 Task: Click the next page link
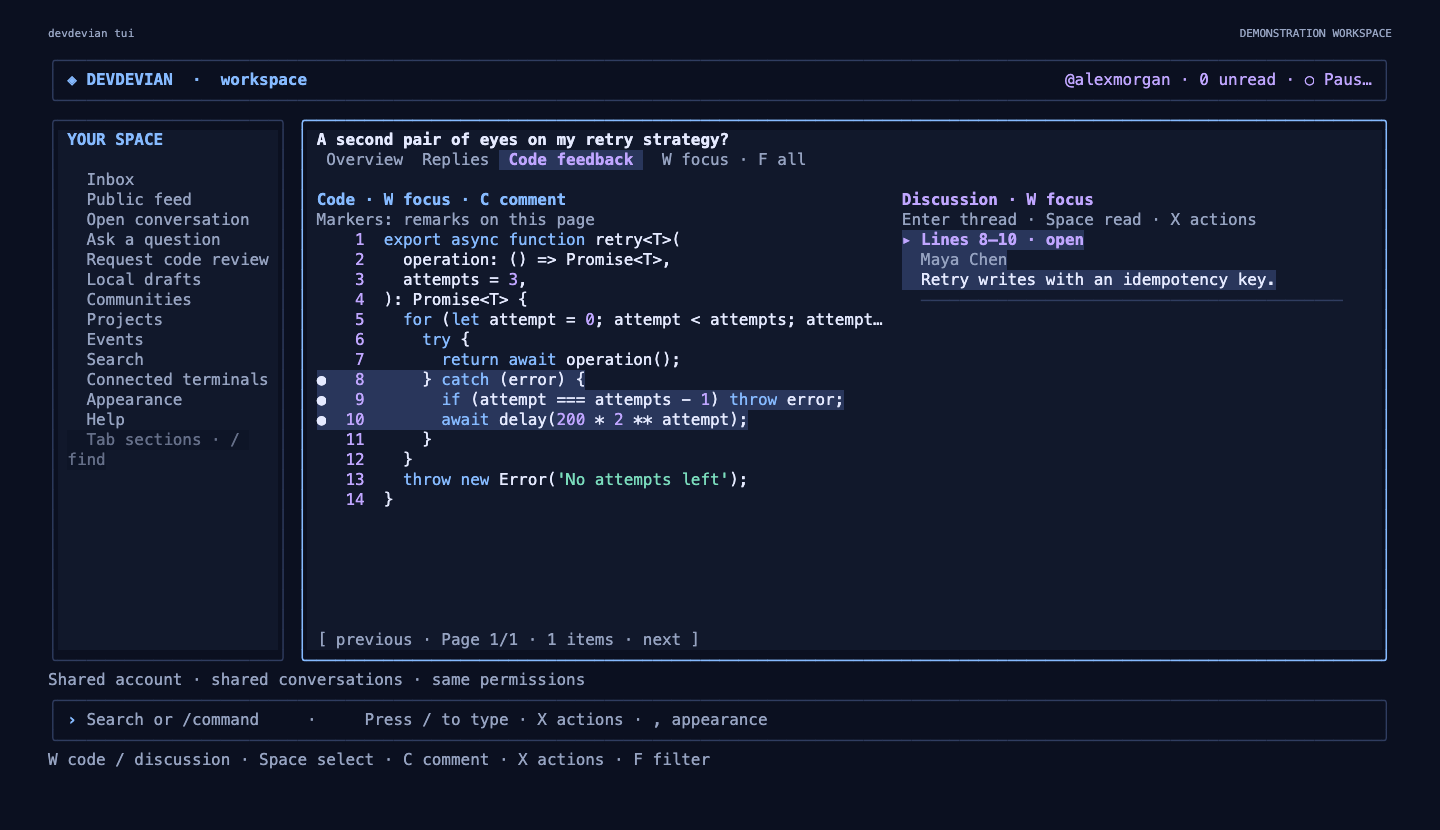(662, 640)
